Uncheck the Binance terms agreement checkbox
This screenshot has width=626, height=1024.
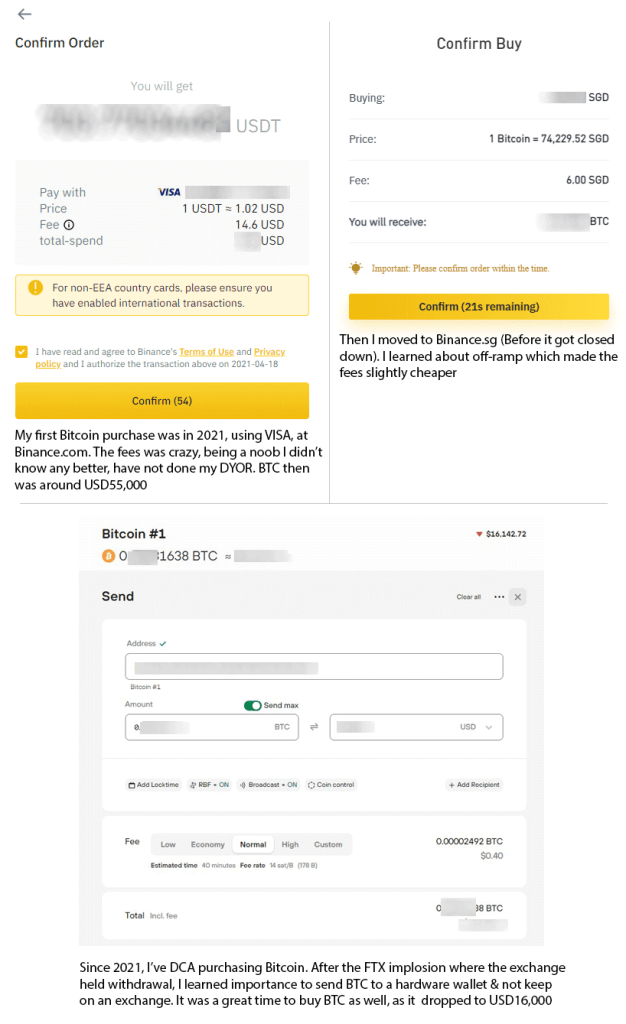click(22, 352)
